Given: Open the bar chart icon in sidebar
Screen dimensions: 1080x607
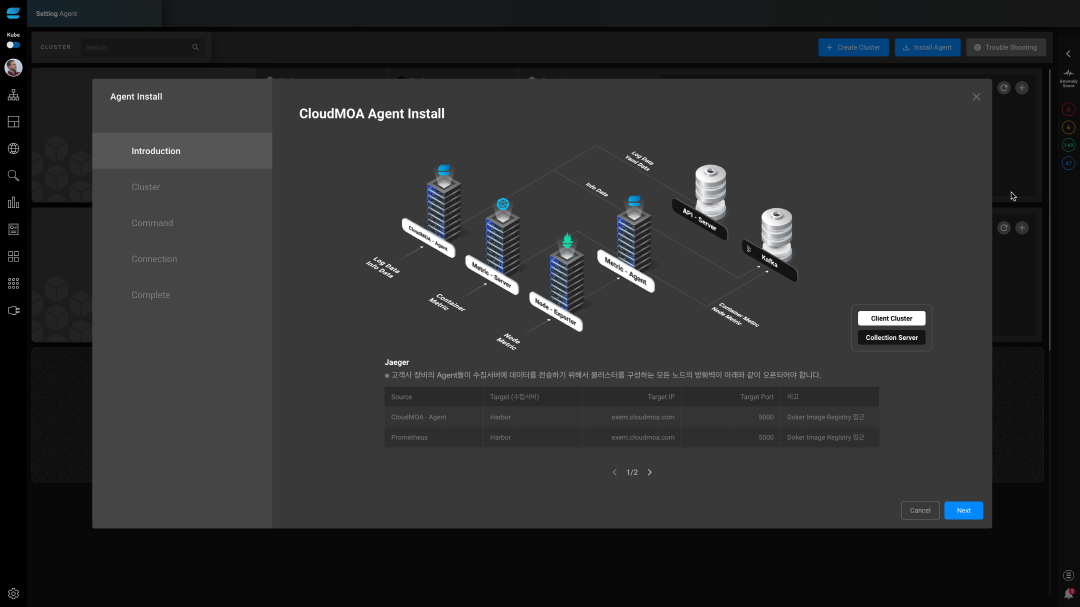Looking at the screenshot, I should pos(13,203).
